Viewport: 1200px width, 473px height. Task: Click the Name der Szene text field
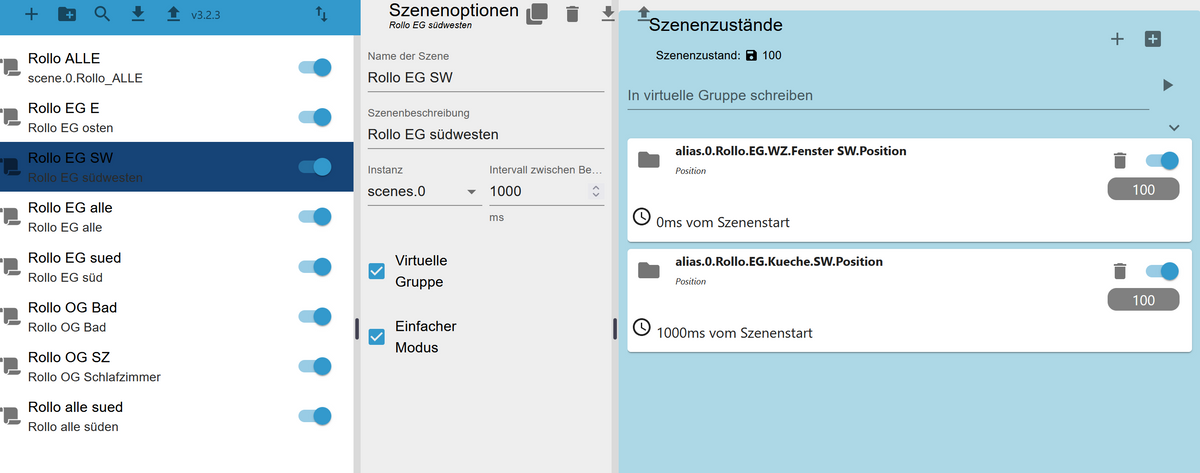[x=486, y=78]
